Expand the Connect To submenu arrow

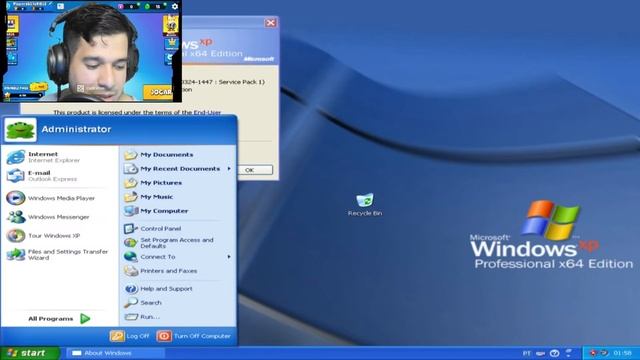229,257
